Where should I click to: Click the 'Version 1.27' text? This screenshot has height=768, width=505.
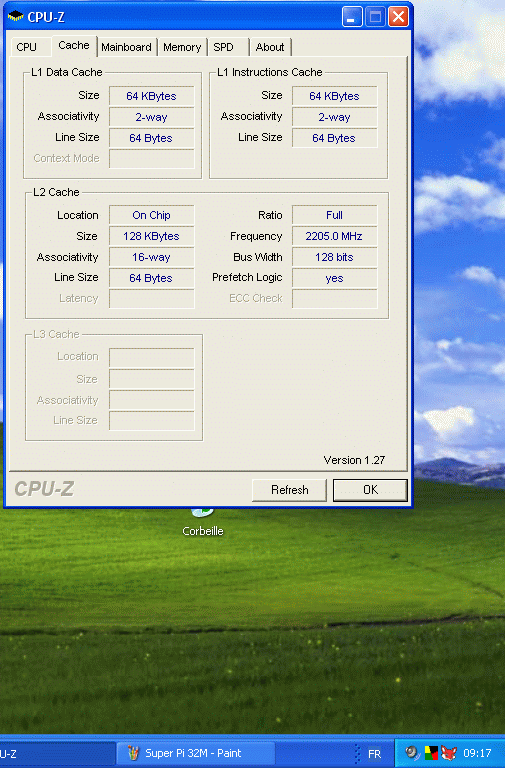[354, 460]
